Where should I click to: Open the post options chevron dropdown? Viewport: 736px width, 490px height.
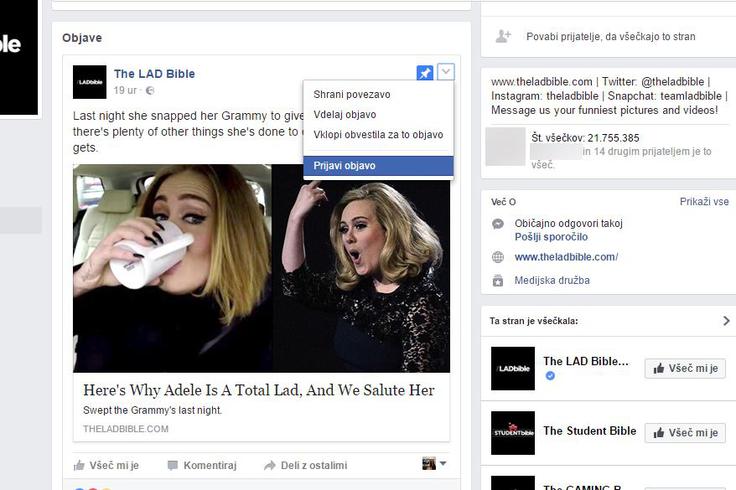click(x=446, y=72)
